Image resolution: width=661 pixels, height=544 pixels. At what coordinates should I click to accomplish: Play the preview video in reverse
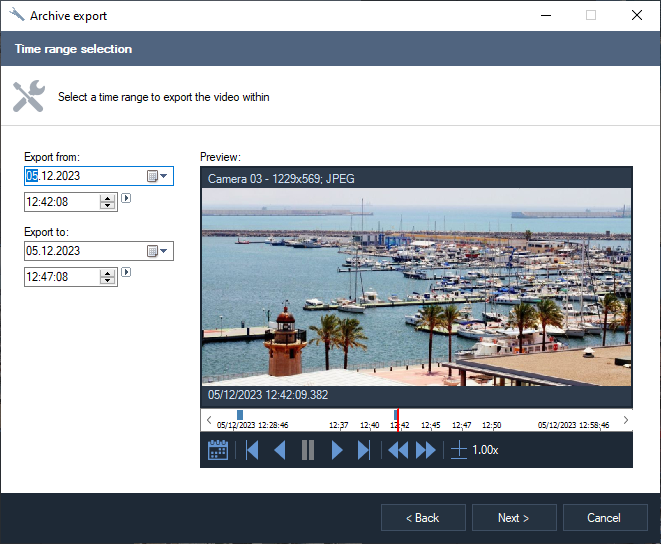[280, 450]
